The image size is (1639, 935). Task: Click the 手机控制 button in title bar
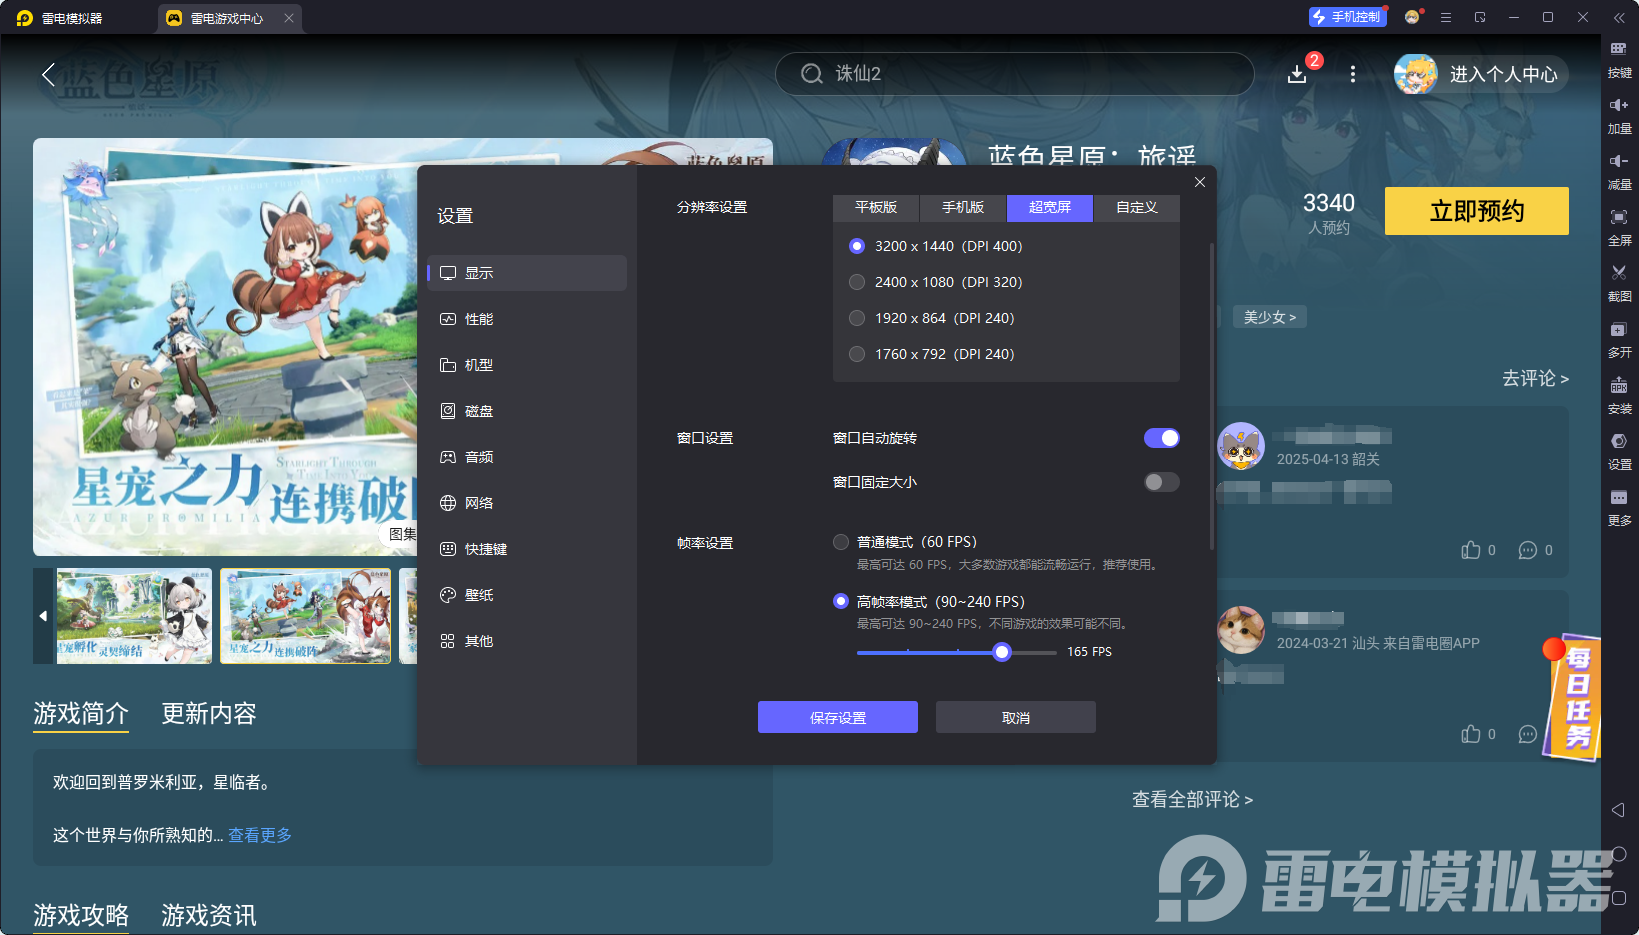coord(1348,17)
